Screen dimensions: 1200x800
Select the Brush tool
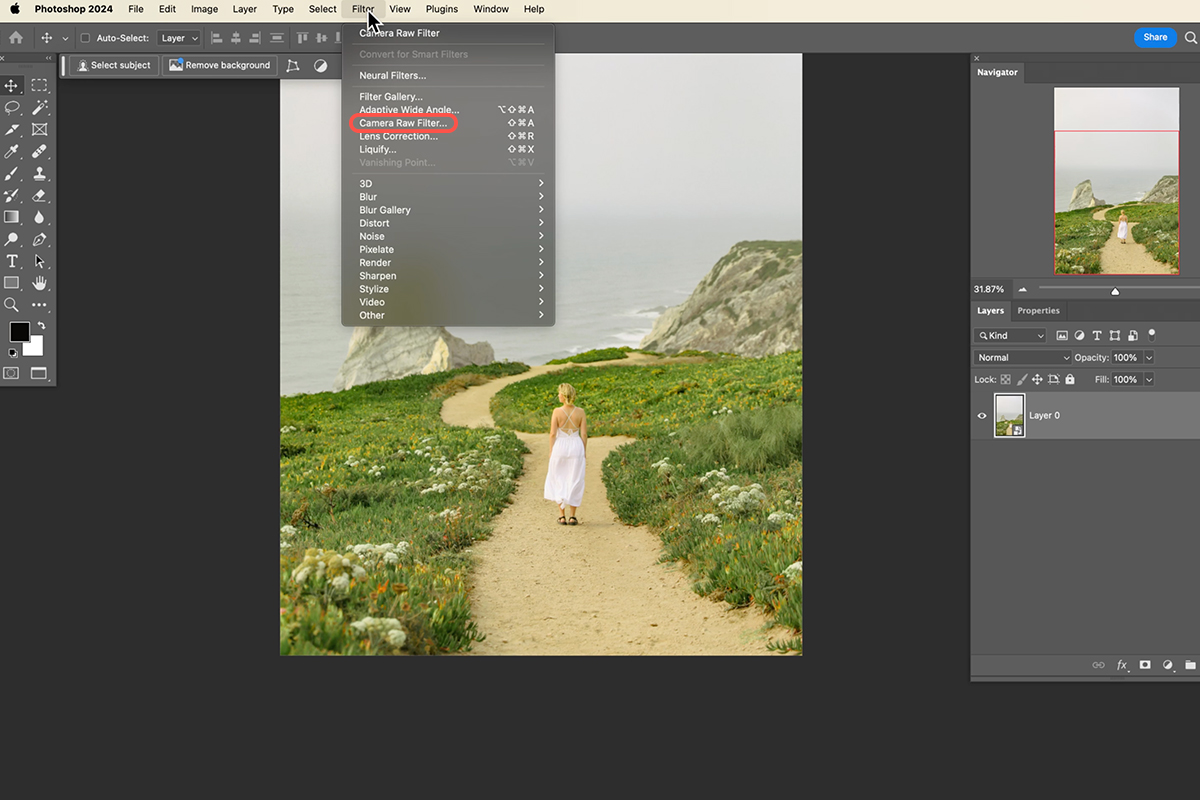(12, 174)
